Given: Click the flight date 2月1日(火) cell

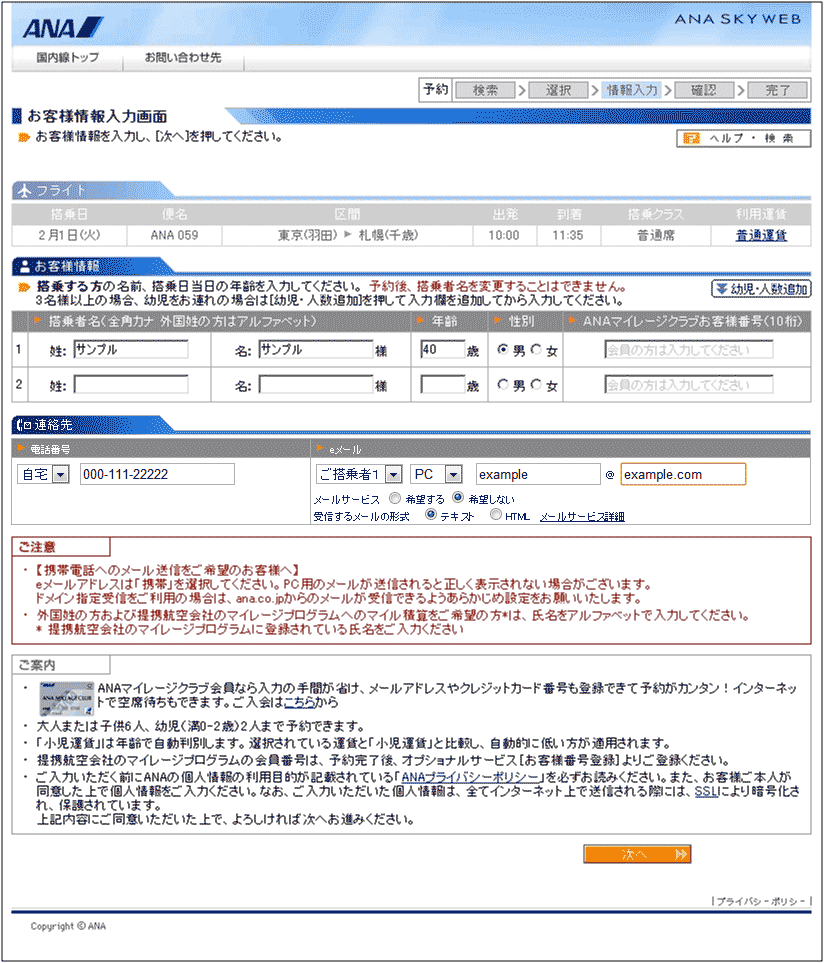Looking at the screenshot, I should pyautogui.click(x=69, y=235).
